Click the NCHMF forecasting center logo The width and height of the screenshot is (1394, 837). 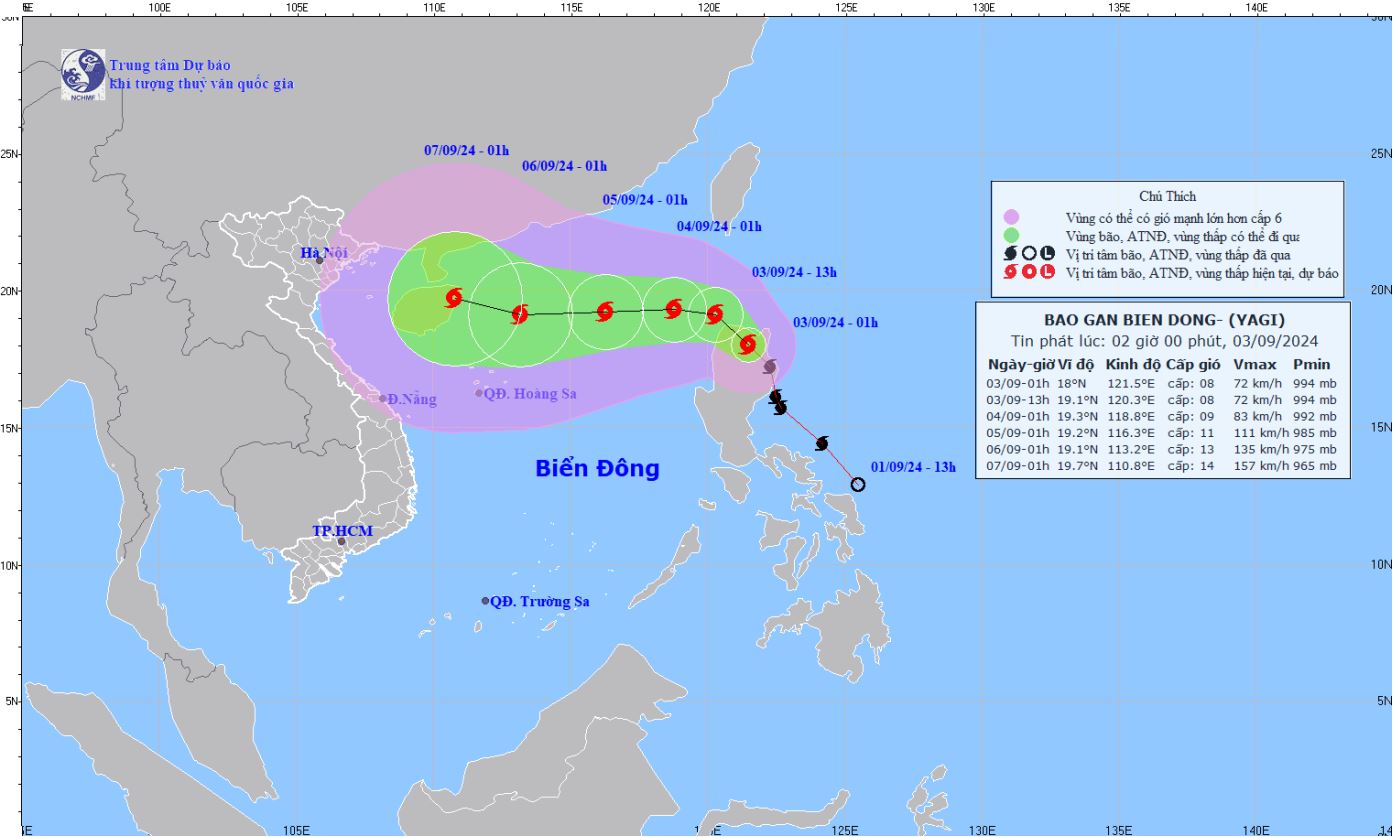83,73
